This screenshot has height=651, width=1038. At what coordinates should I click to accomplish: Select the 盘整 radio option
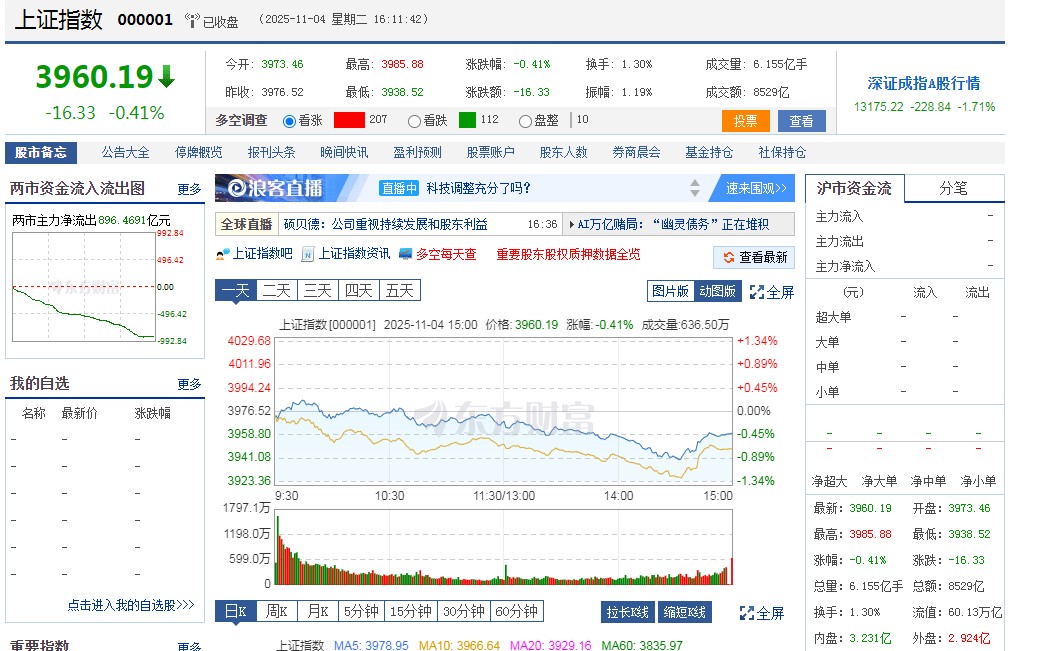[525, 120]
